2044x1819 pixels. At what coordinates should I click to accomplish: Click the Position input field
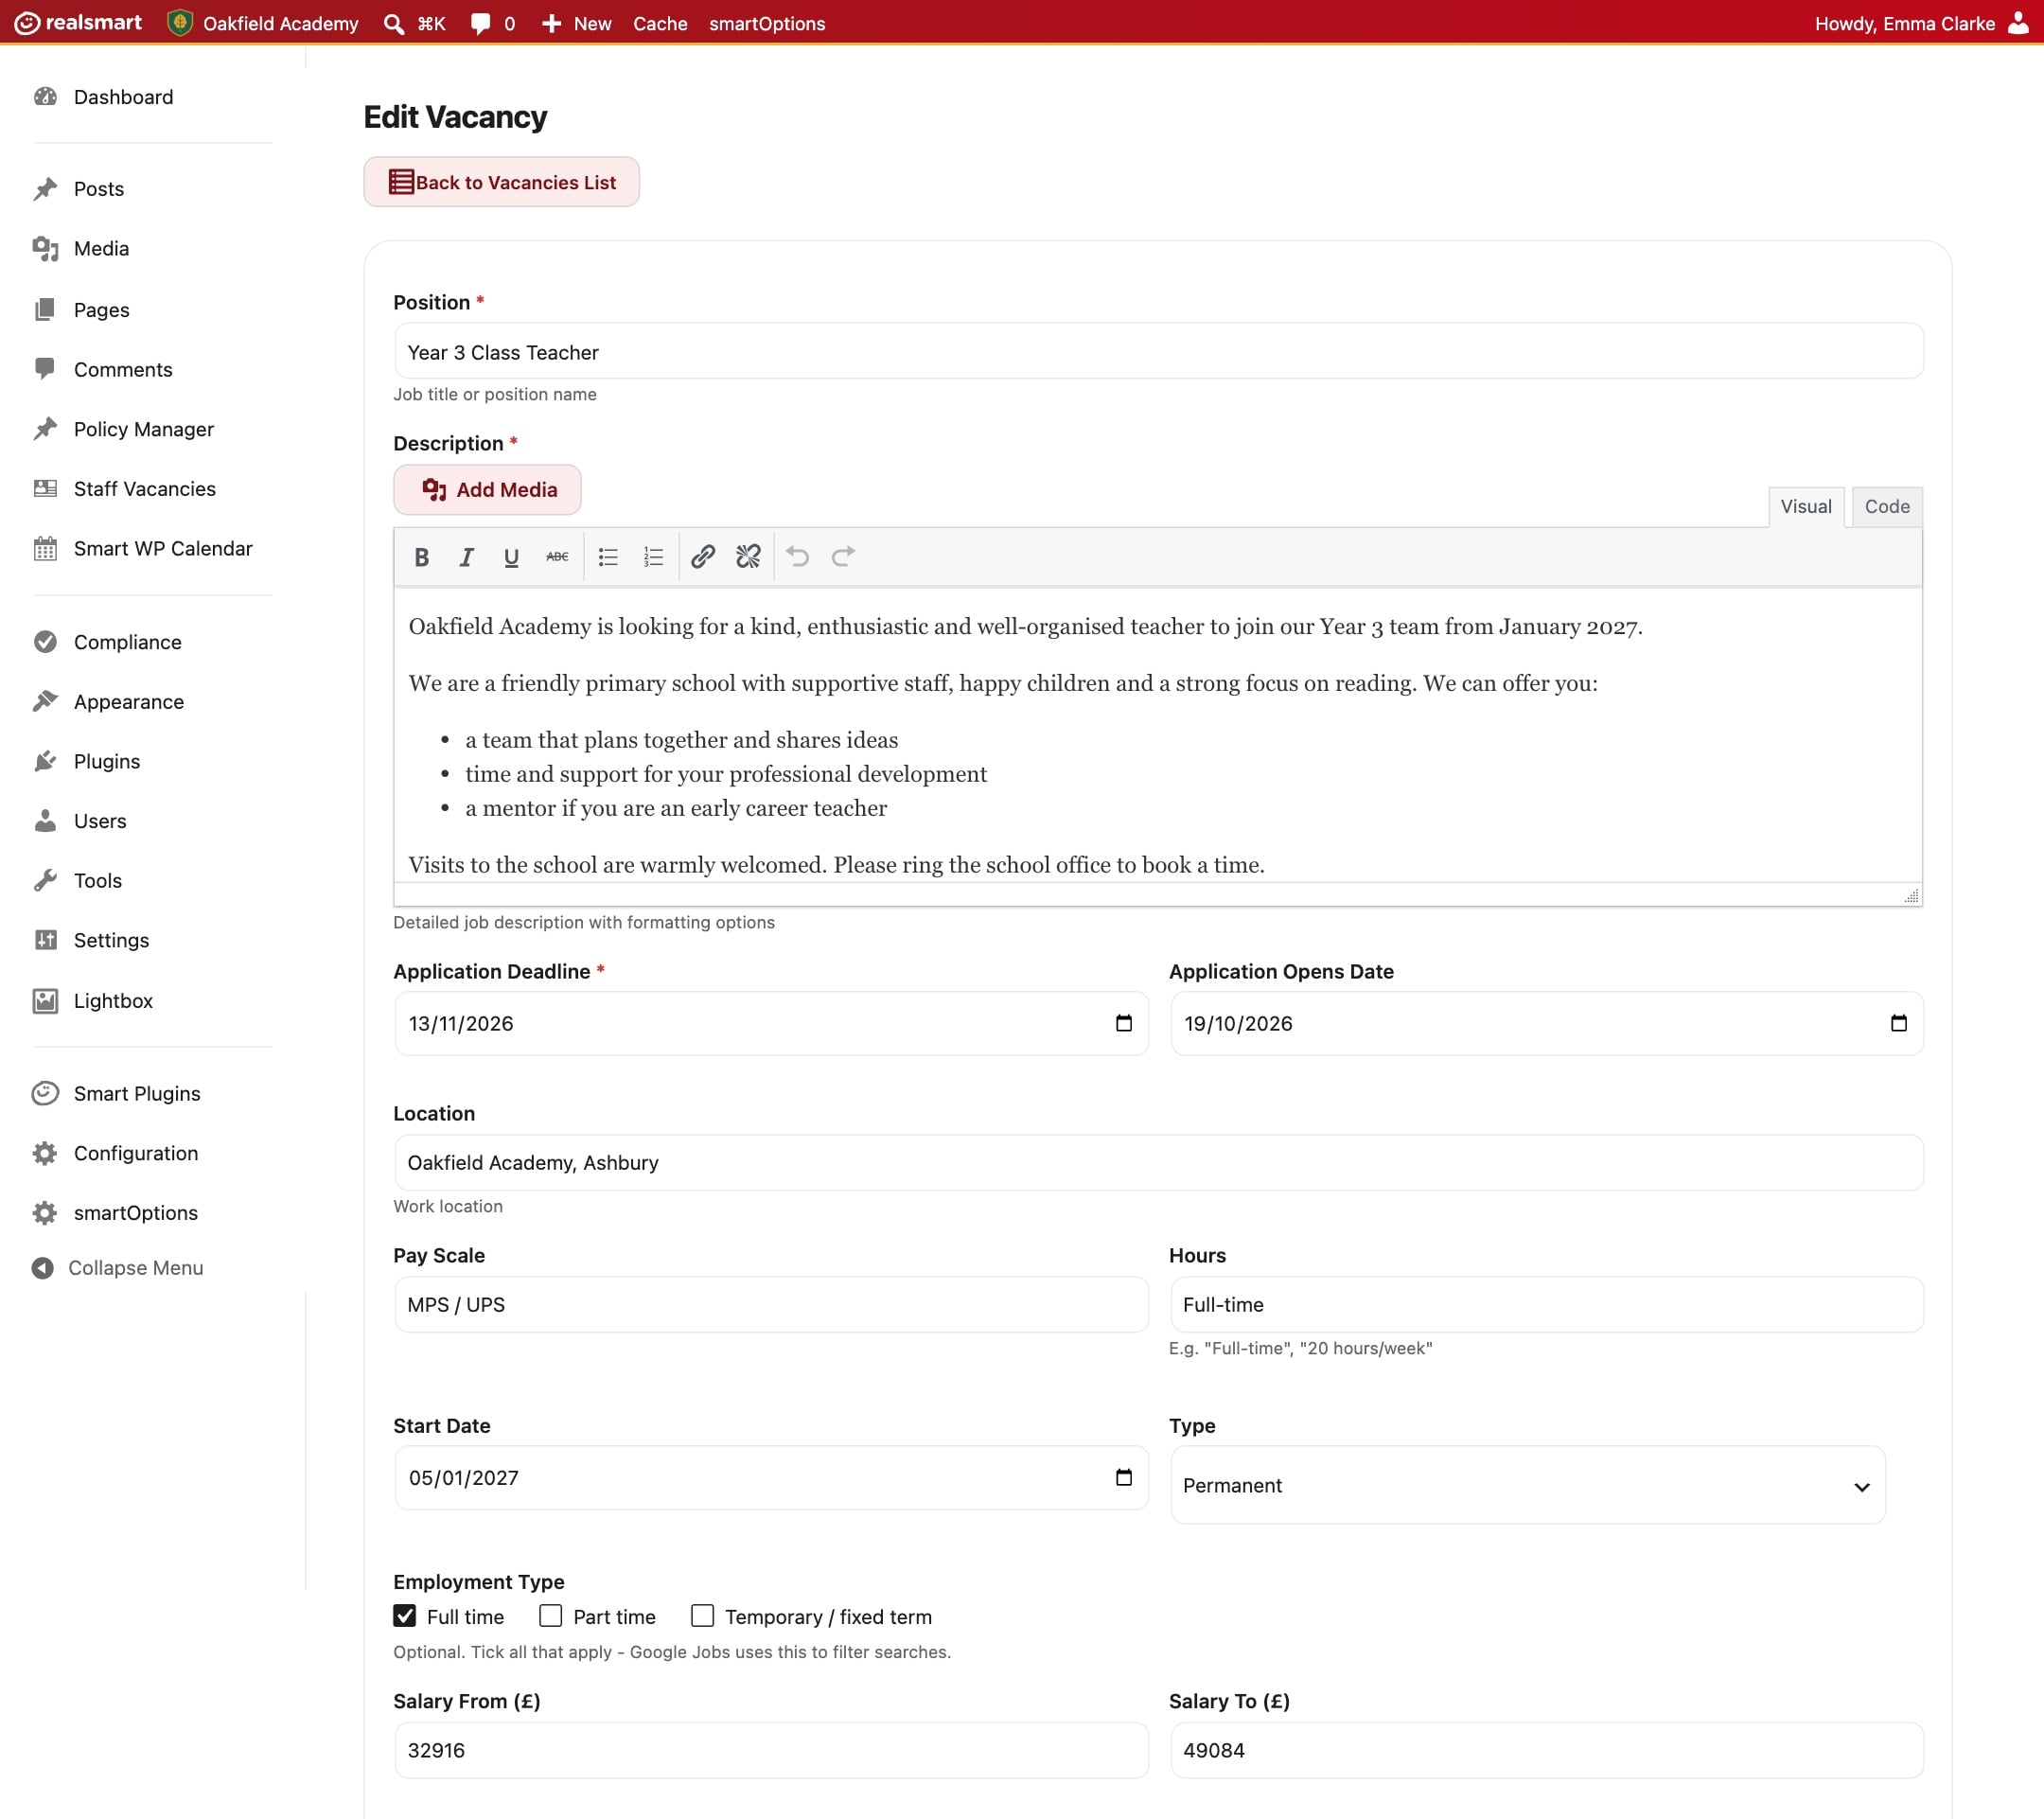[x=1158, y=351]
